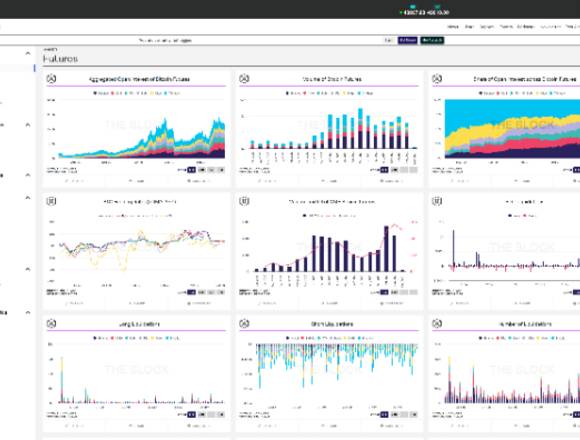
Task: Click the Ethereum icon on navy bar and red line chart
Action: (x=244, y=201)
